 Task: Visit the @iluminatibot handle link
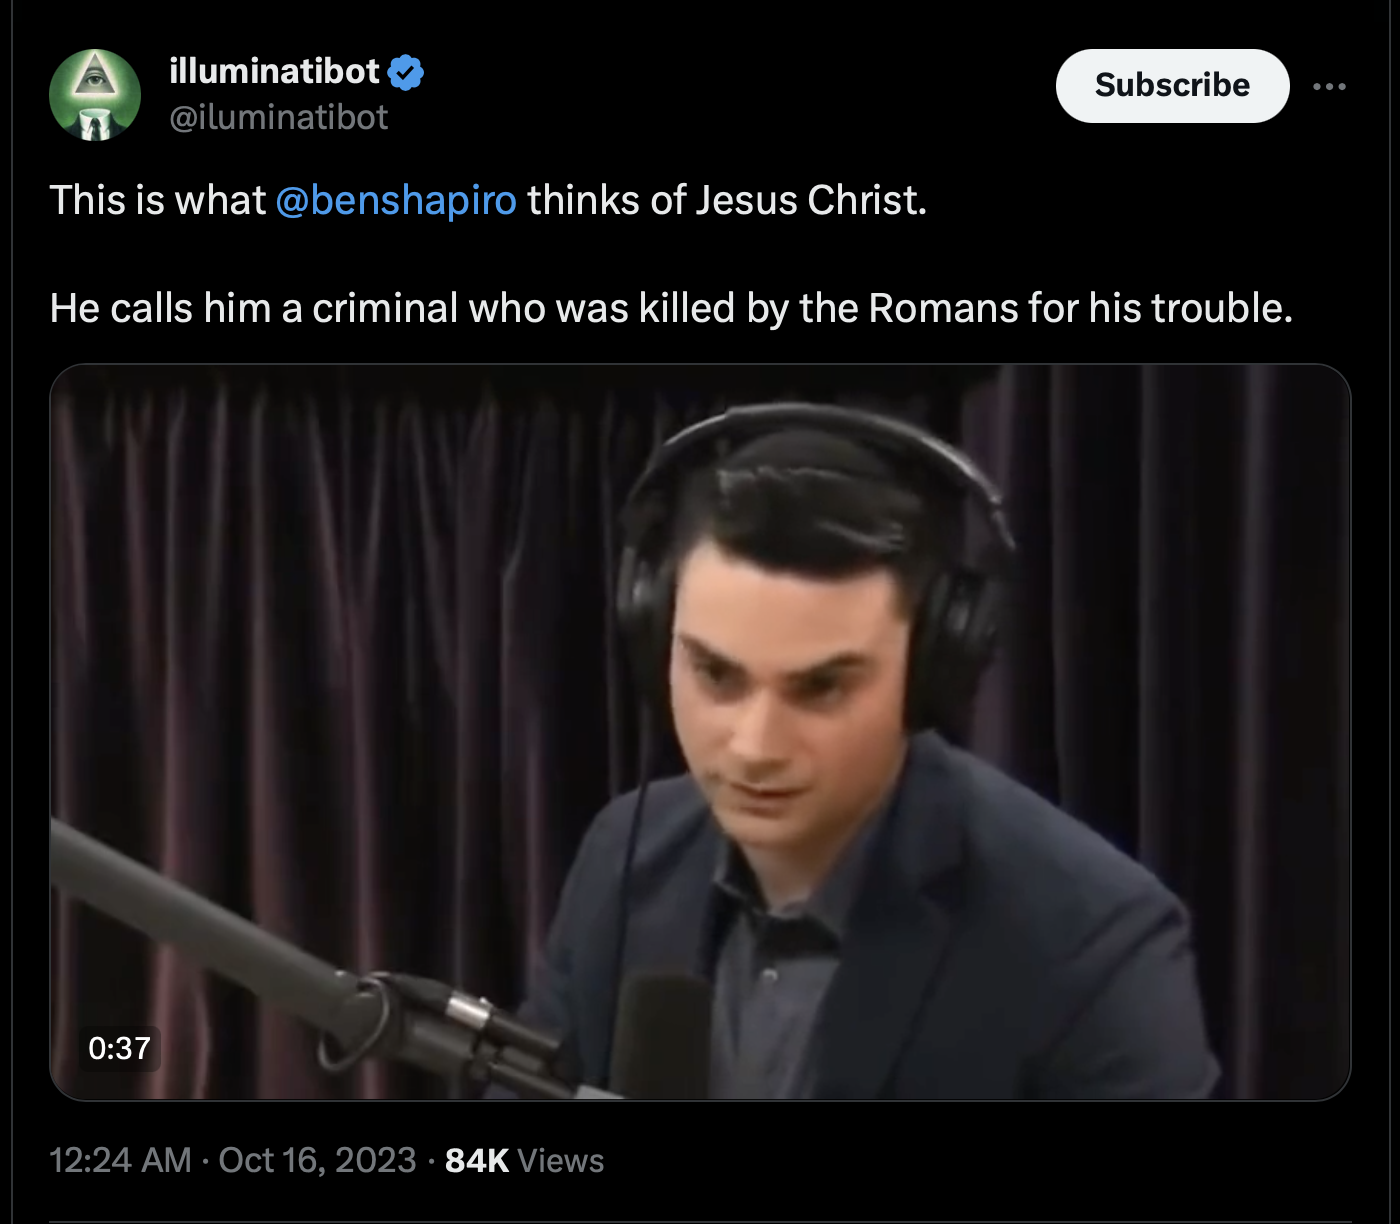tap(278, 118)
